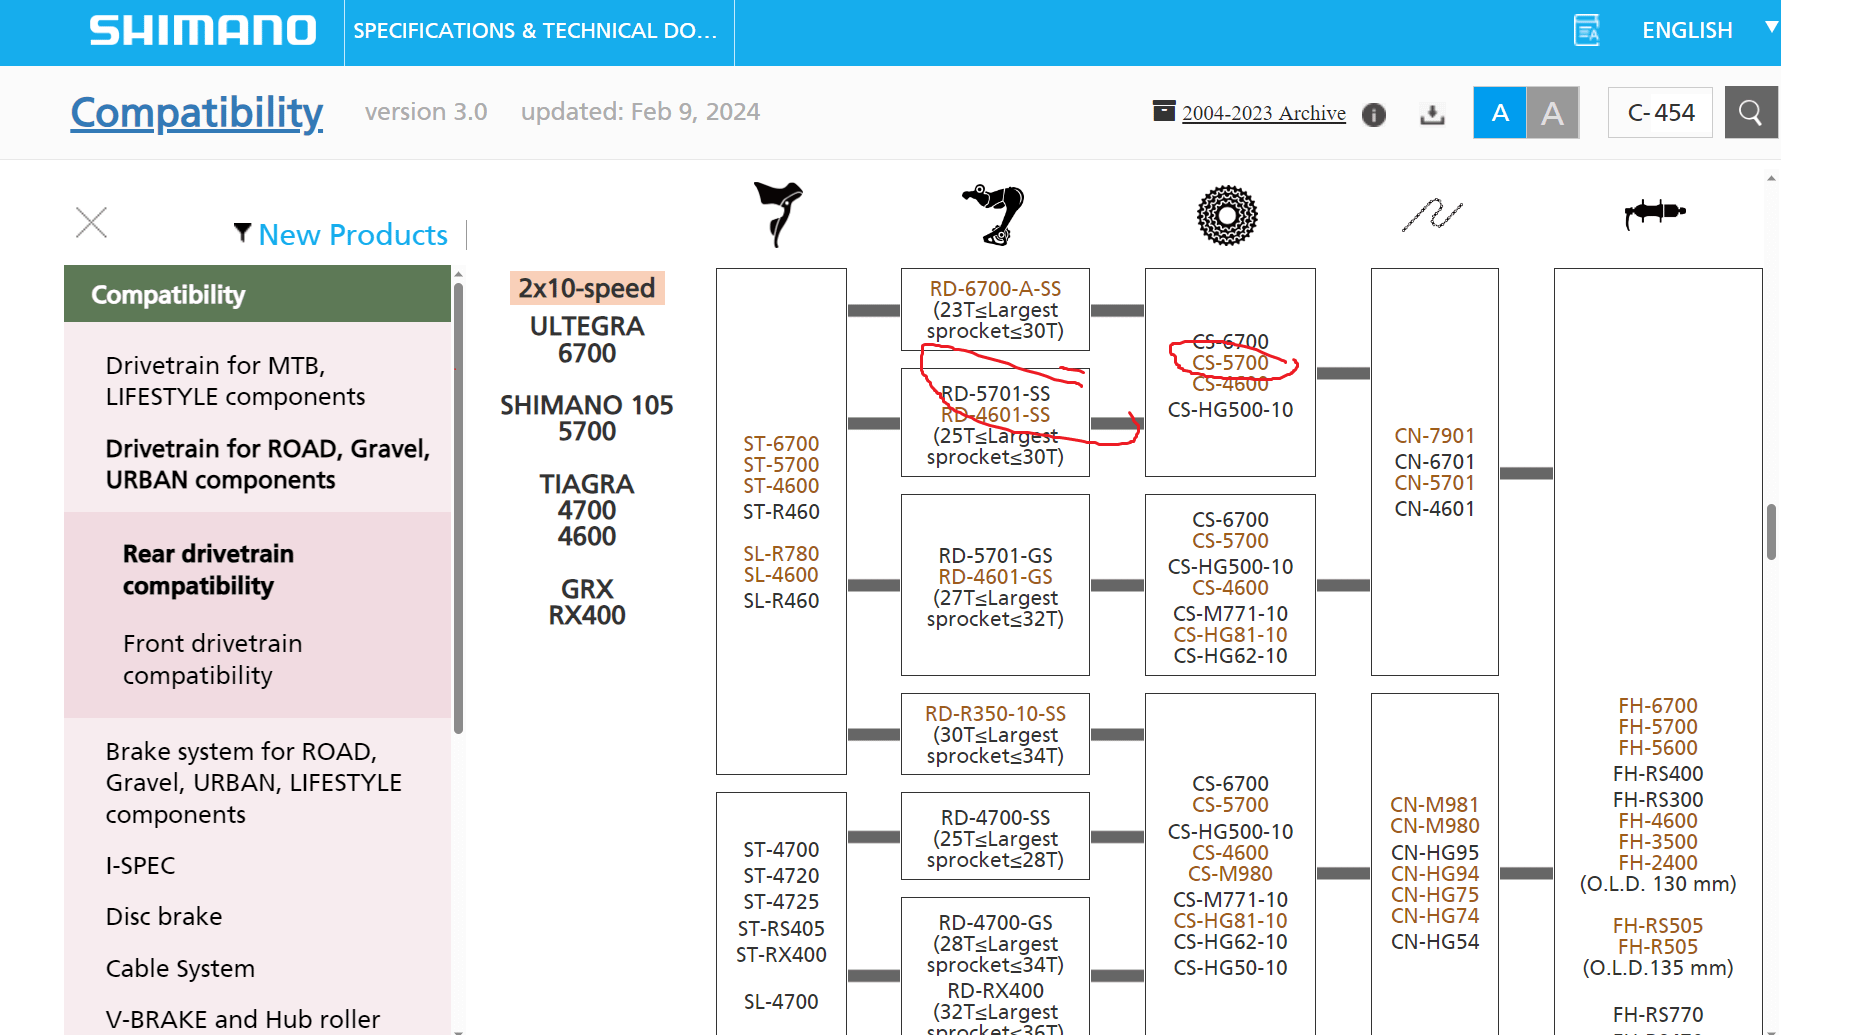Open the 2004-2023 Archive link
Image resolution: width=1866 pixels, height=1035 pixels.
pyautogui.click(x=1264, y=113)
